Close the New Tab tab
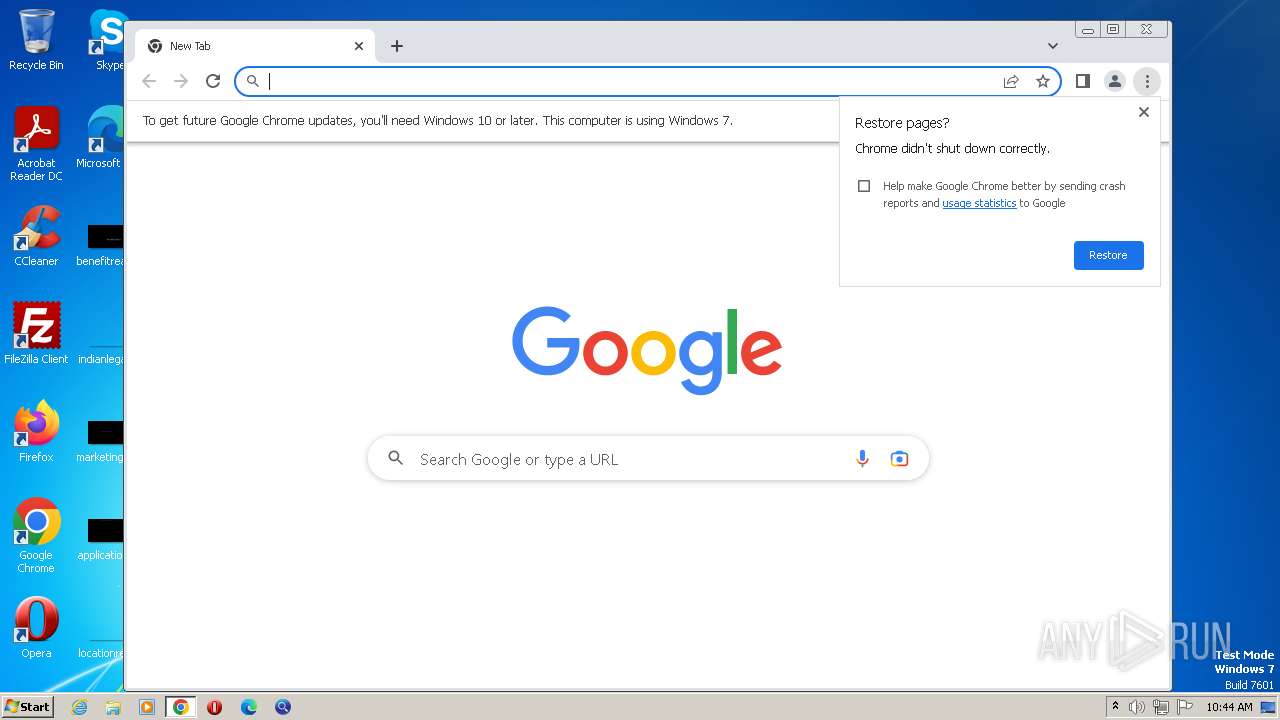The width and height of the screenshot is (1280, 720). point(359,46)
